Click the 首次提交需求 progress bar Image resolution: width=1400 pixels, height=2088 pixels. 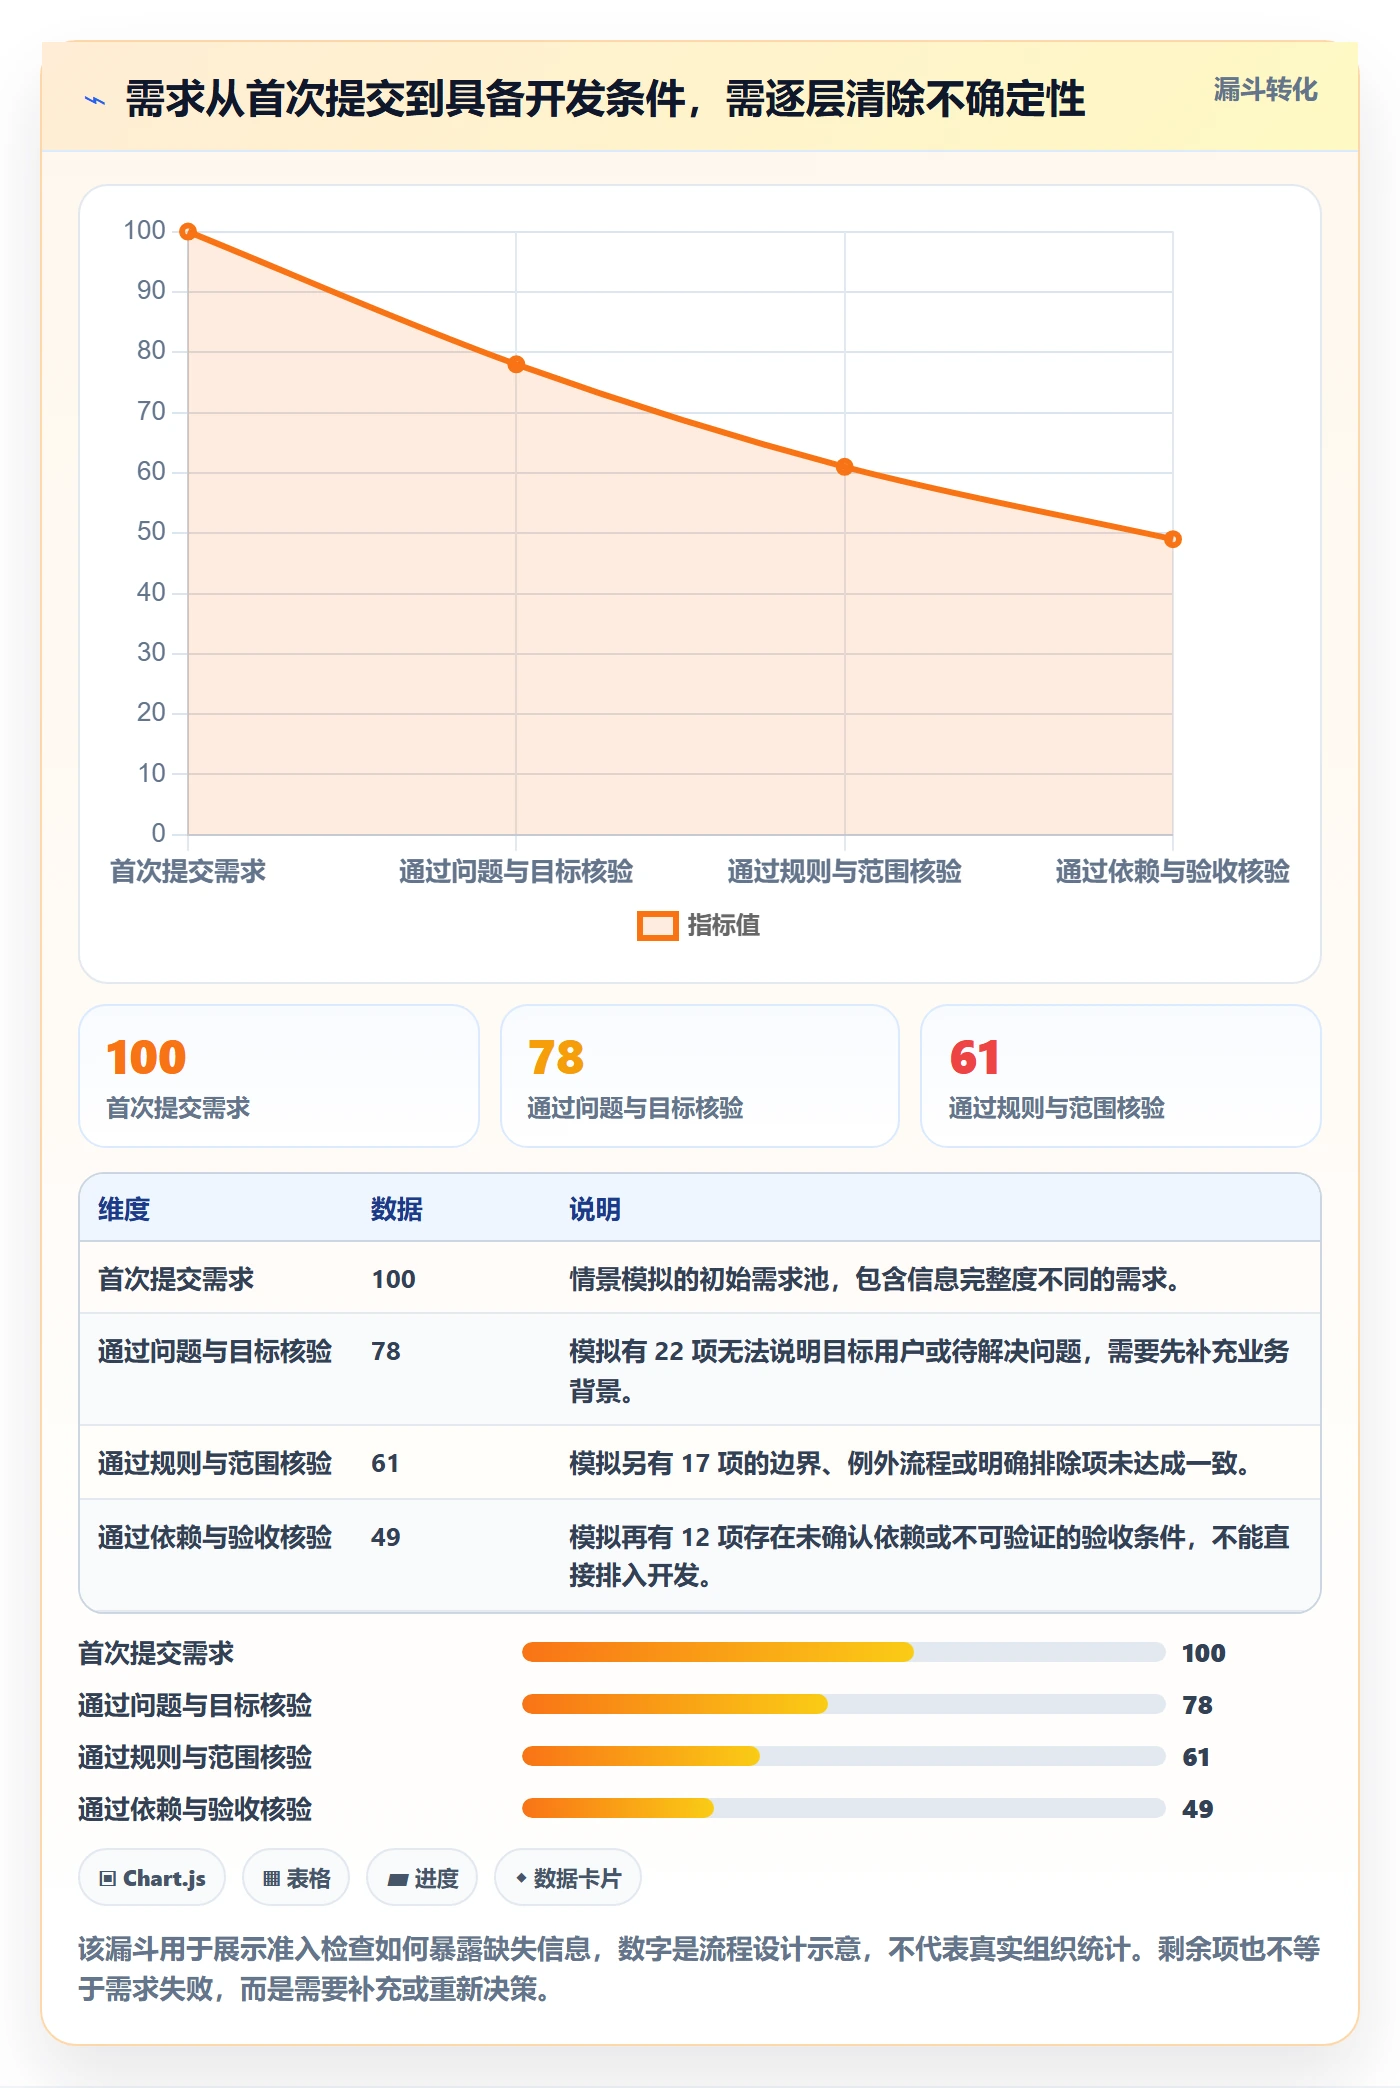(x=844, y=1652)
